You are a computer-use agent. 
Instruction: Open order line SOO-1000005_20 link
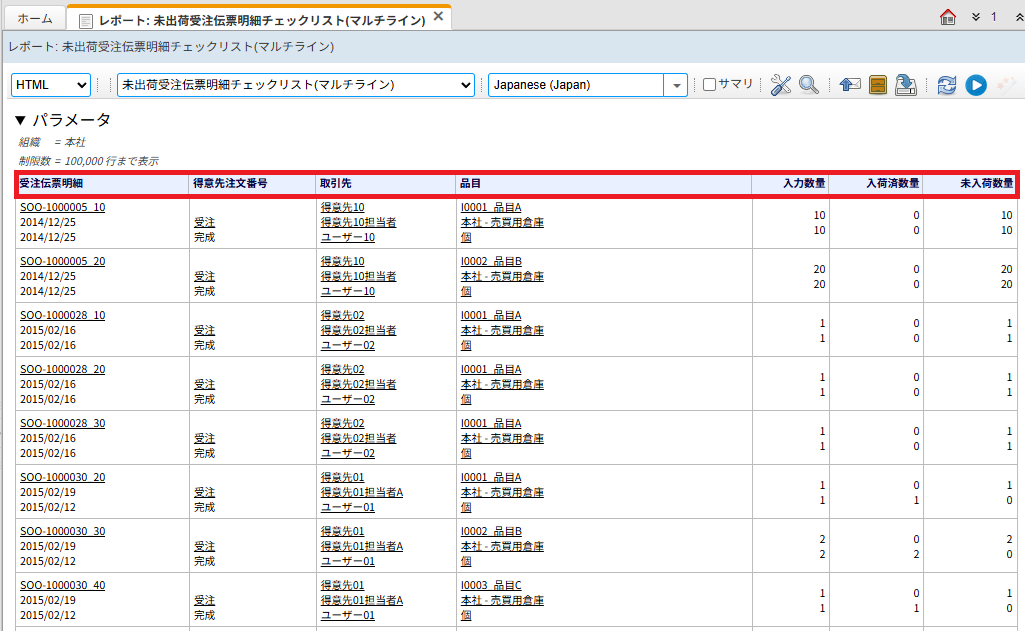pyautogui.click(x=63, y=262)
